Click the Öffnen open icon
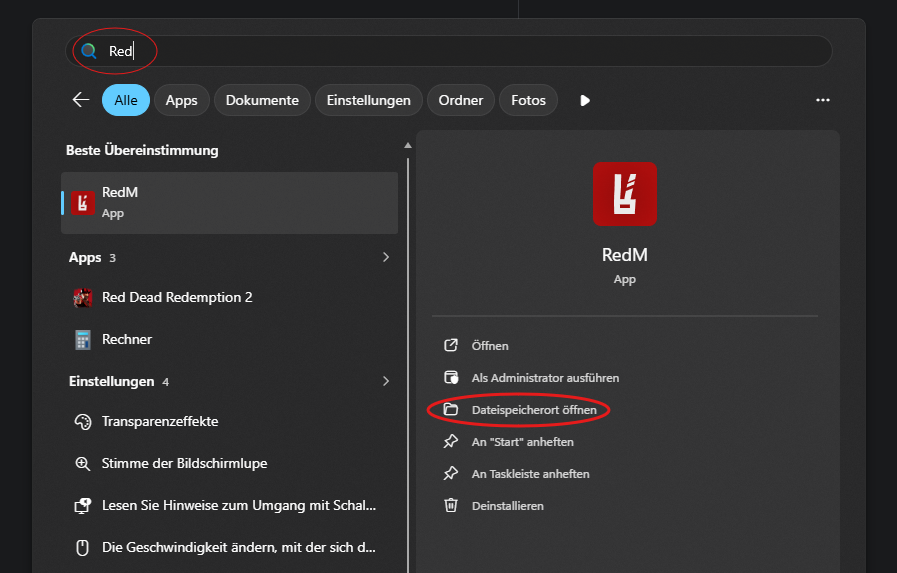Image resolution: width=897 pixels, height=573 pixels. coord(451,345)
